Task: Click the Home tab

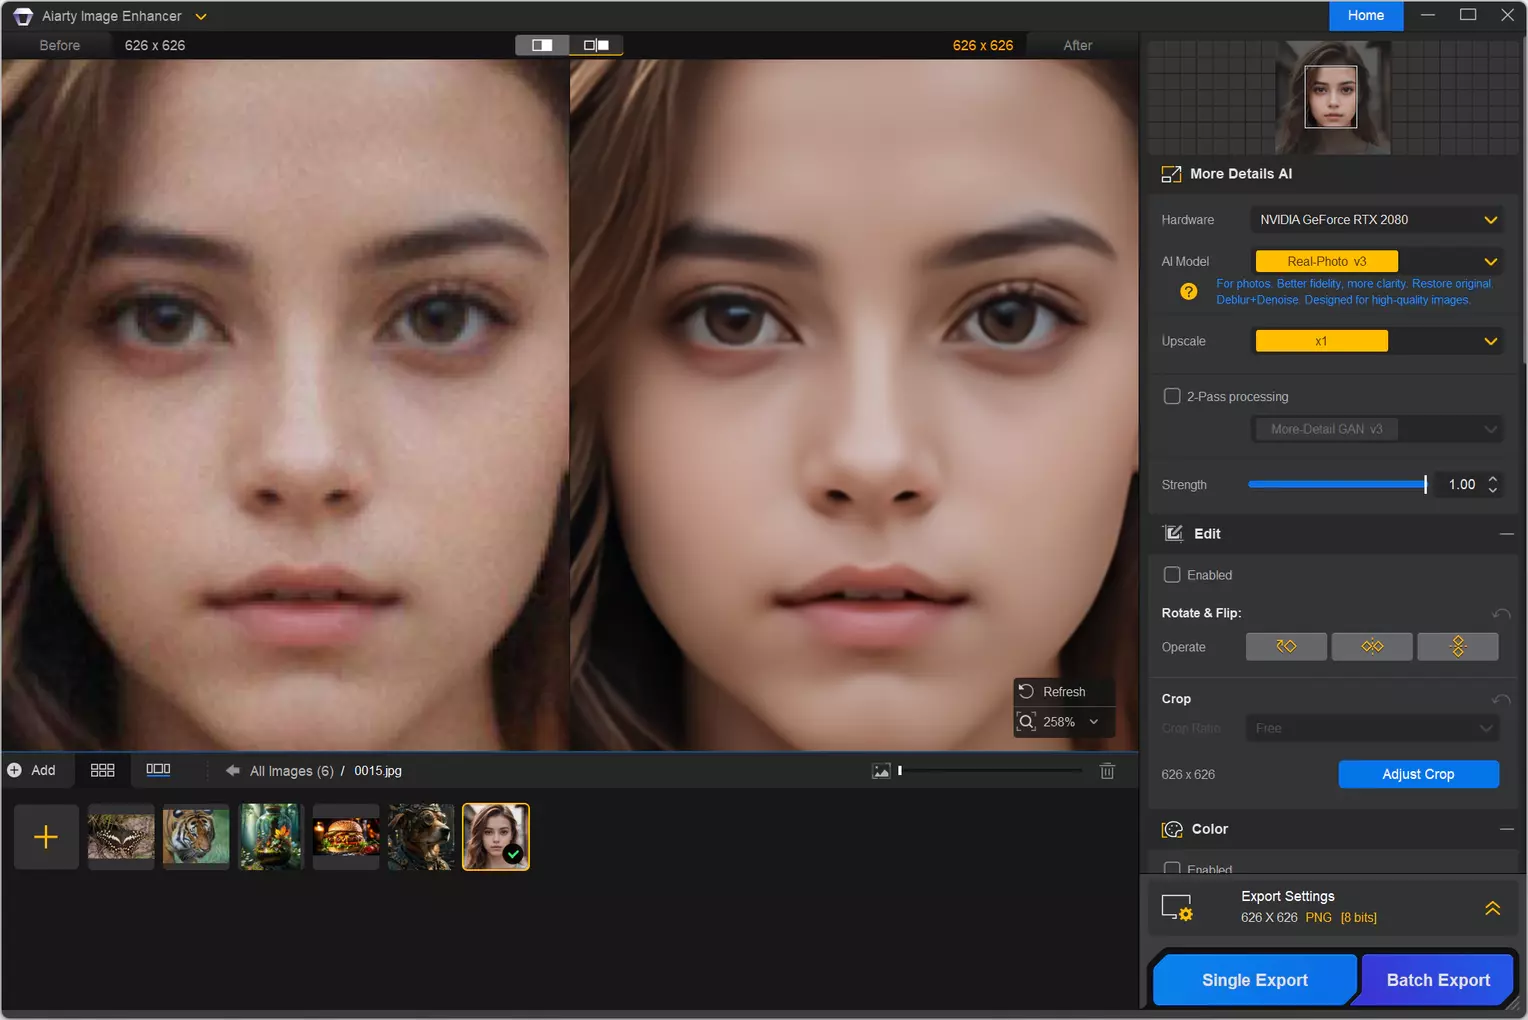Action: (1365, 15)
